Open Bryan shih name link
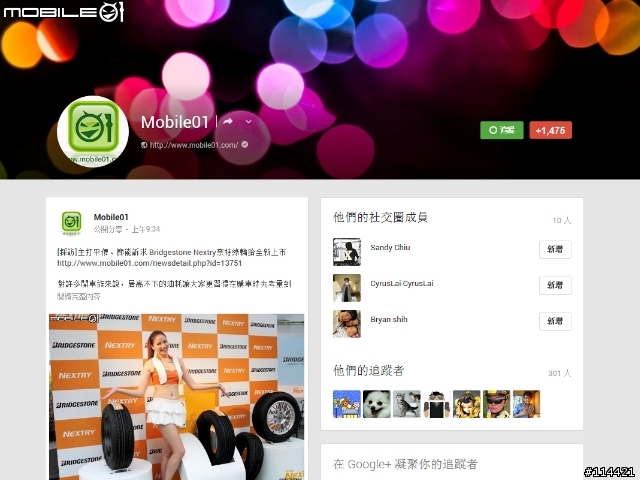Screen dimensions: 640x480 (389, 319)
